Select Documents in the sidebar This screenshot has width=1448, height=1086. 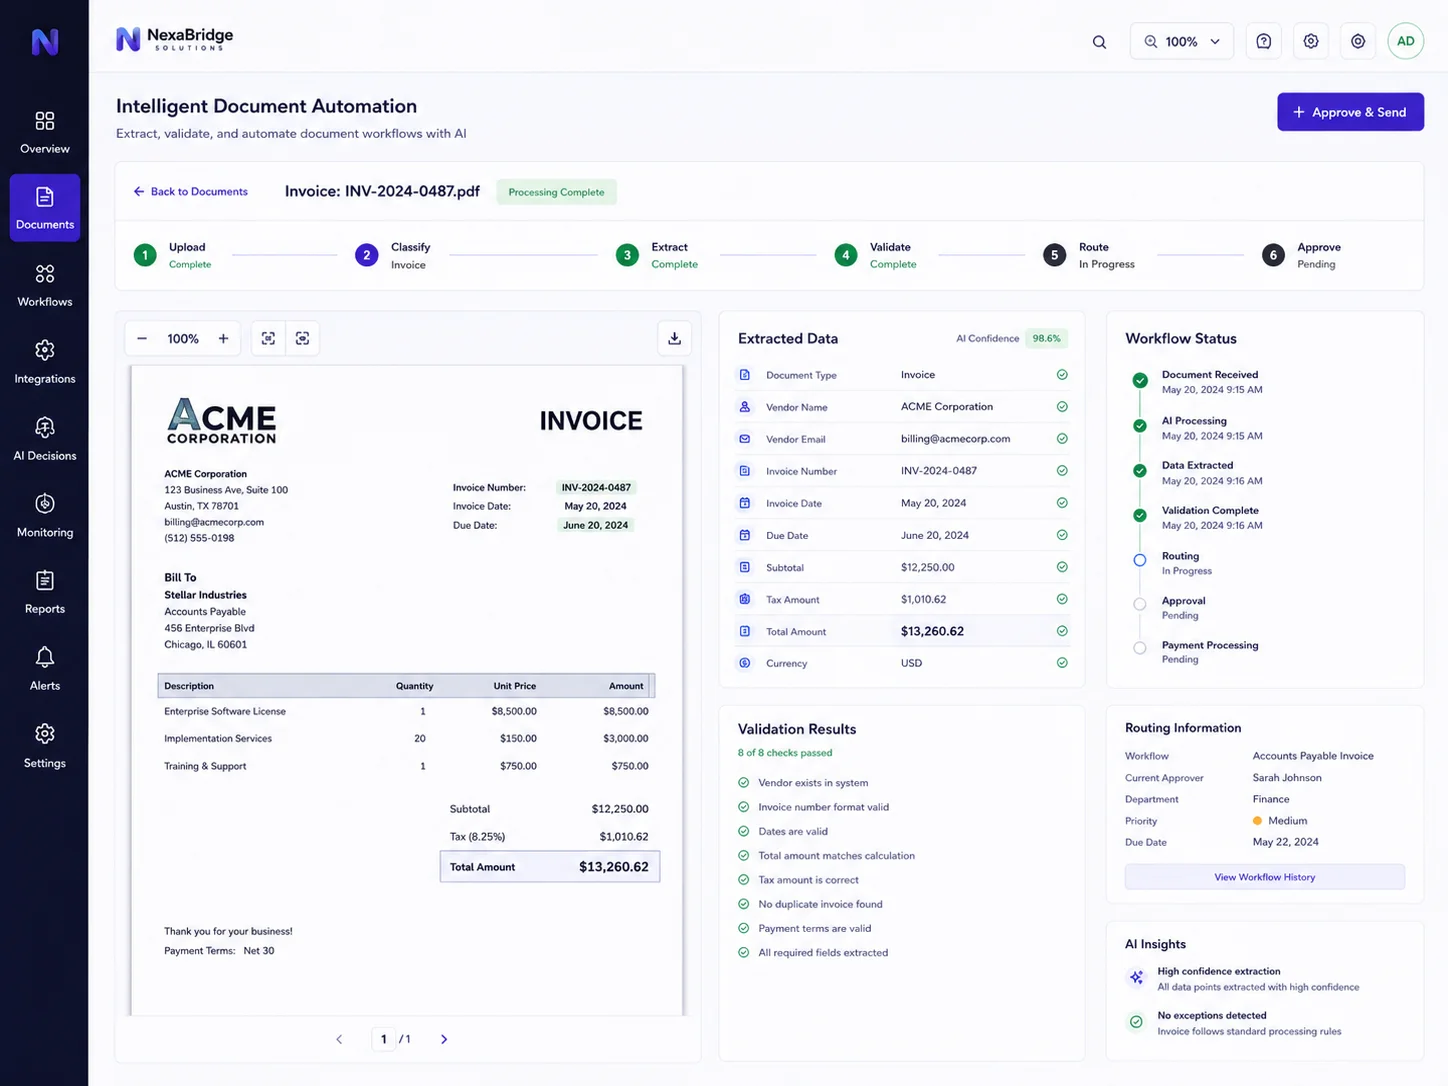(x=45, y=208)
